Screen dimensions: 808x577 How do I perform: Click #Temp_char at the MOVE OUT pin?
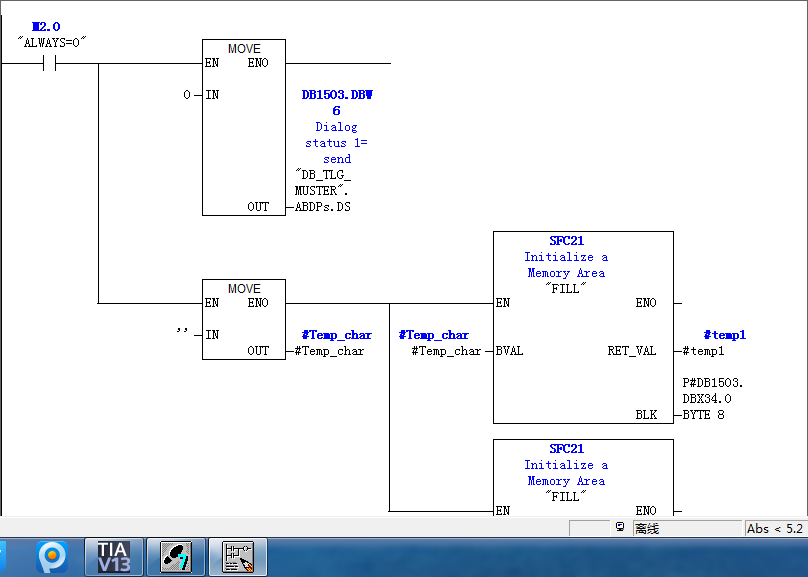pos(329,351)
